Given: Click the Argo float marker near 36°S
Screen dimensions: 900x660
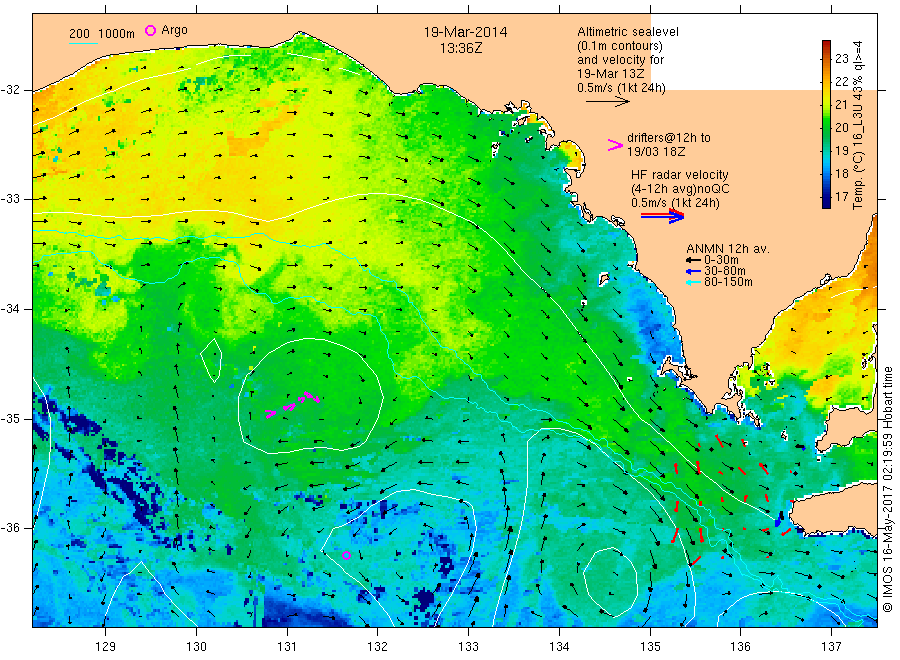Looking at the screenshot, I should tap(346, 555).
